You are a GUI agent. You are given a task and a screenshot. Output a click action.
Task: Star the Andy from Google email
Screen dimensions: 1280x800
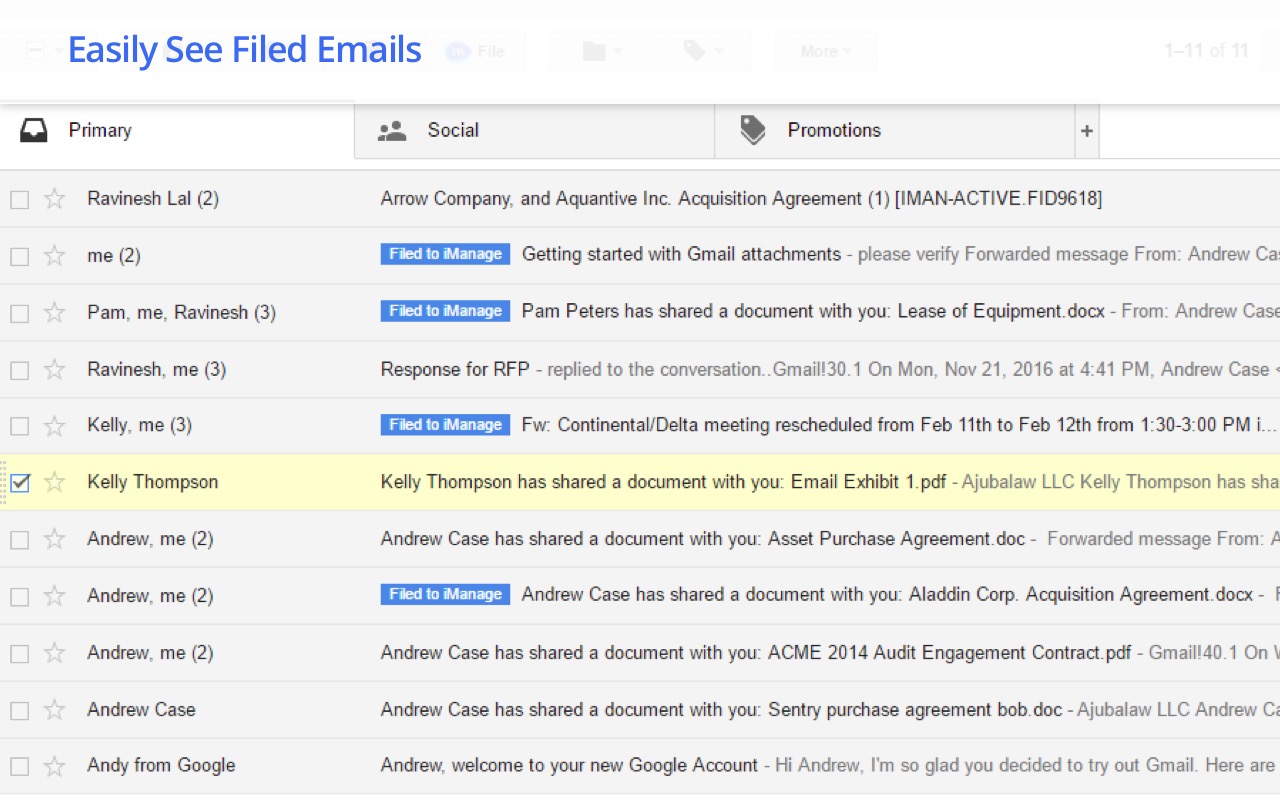[54, 766]
